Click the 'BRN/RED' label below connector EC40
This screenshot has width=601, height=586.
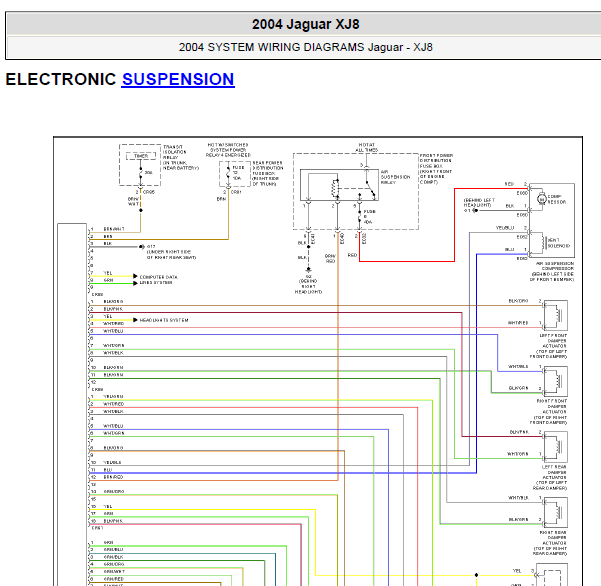click(x=330, y=258)
